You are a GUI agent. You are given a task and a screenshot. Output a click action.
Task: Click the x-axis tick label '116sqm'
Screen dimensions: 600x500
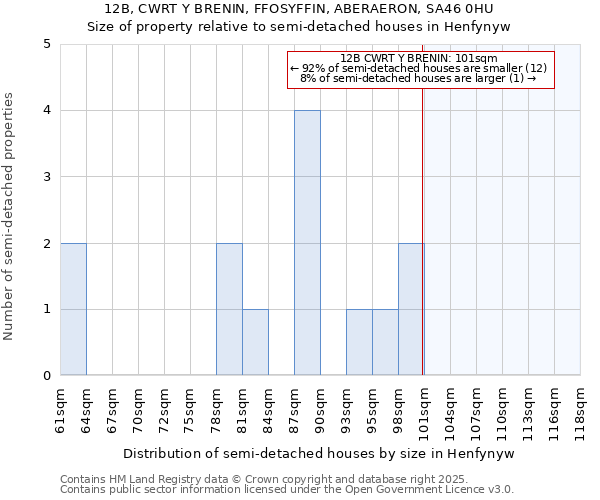pos(555,414)
